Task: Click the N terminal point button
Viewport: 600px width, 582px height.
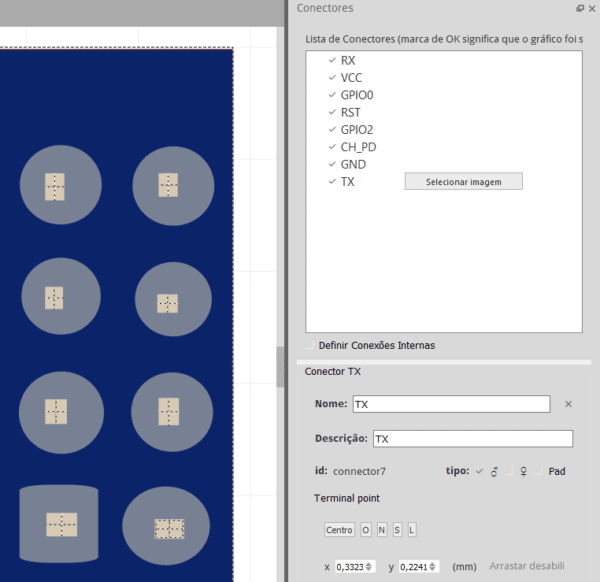Action: click(382, 530)
